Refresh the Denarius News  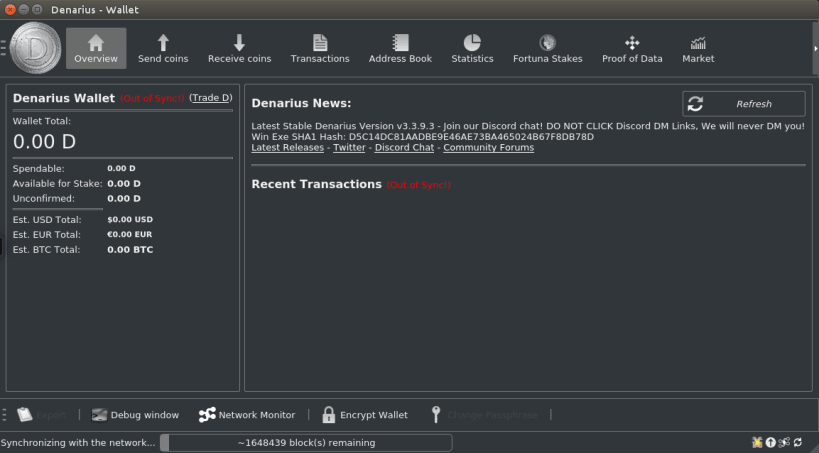point(744,104)
